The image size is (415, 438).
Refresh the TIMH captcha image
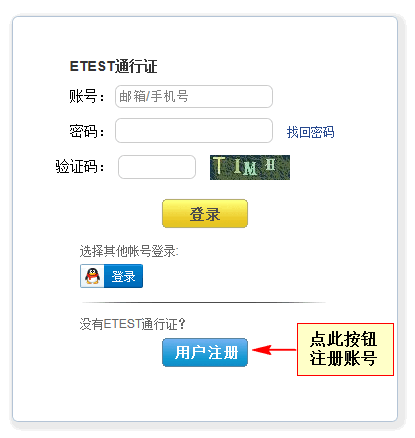[250, 167]
